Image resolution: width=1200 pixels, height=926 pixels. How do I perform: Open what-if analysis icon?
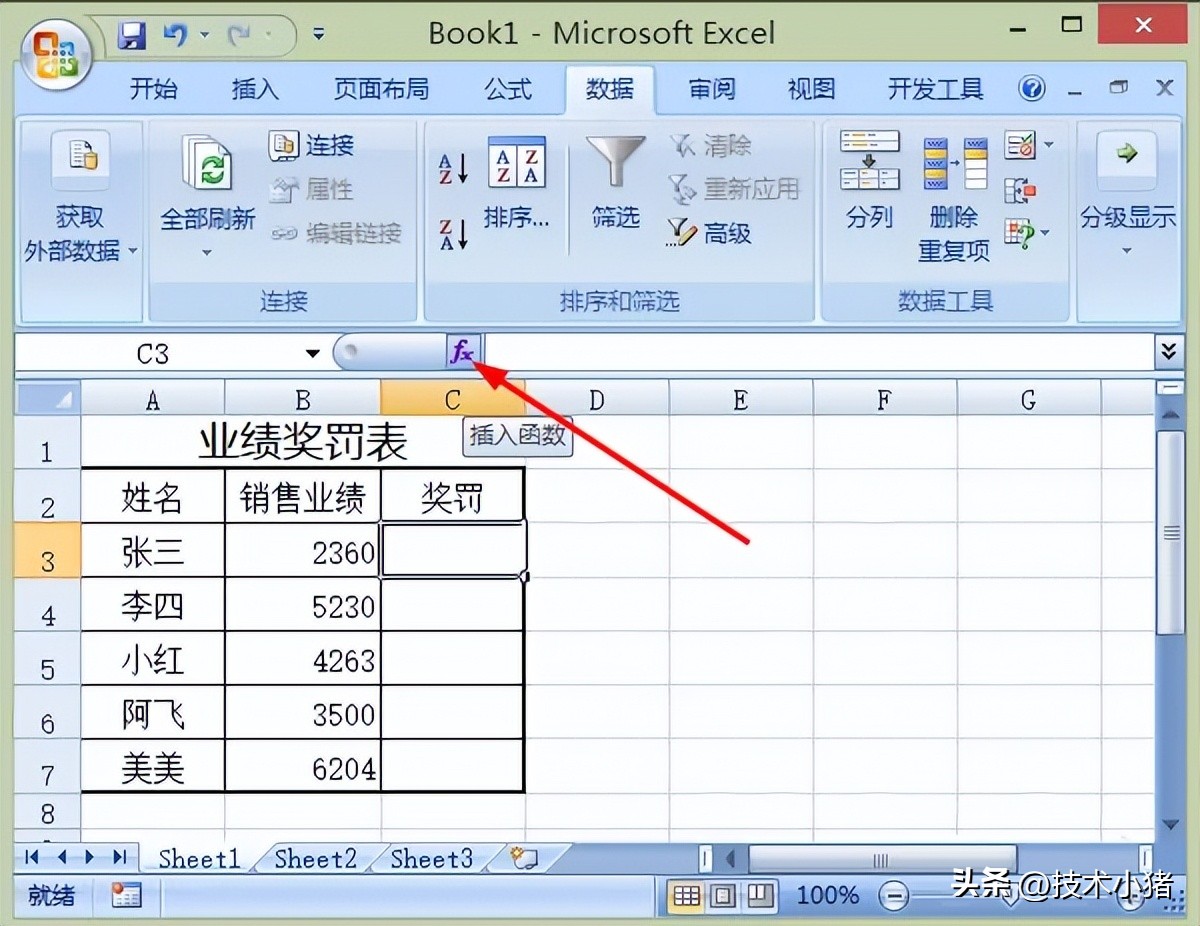tap(1020, 234)
